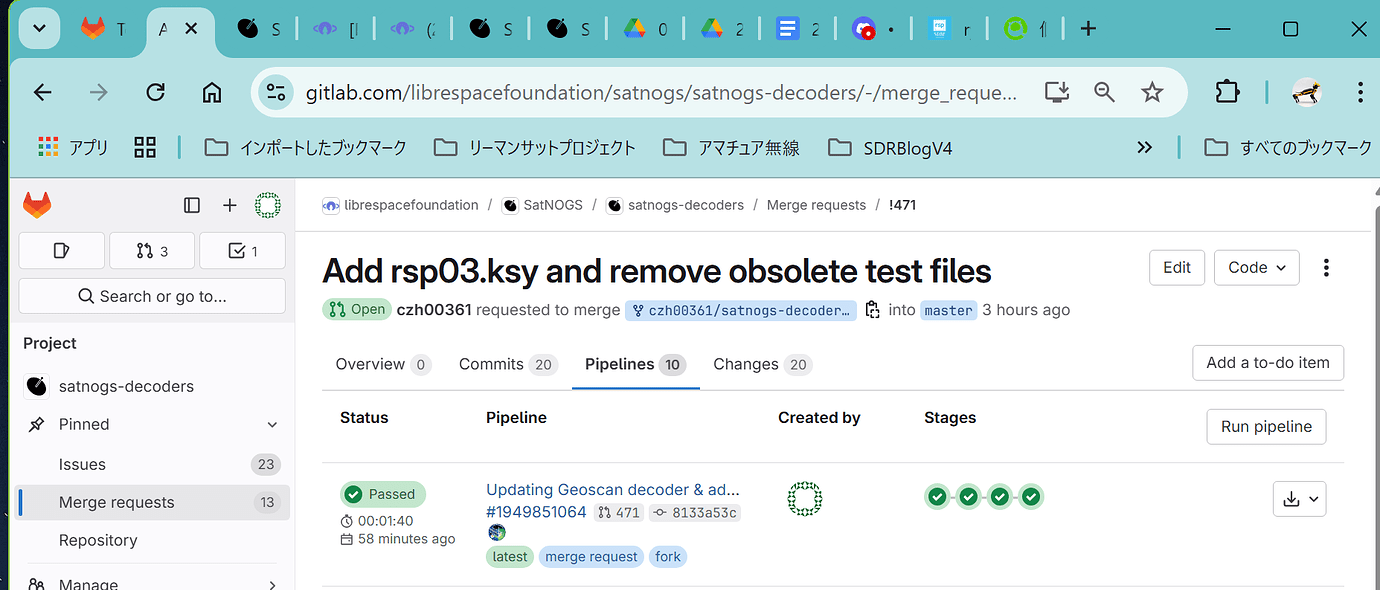Create new item using the plus icon
This screenshot has width=1380, height=590.
coord(229,205)
